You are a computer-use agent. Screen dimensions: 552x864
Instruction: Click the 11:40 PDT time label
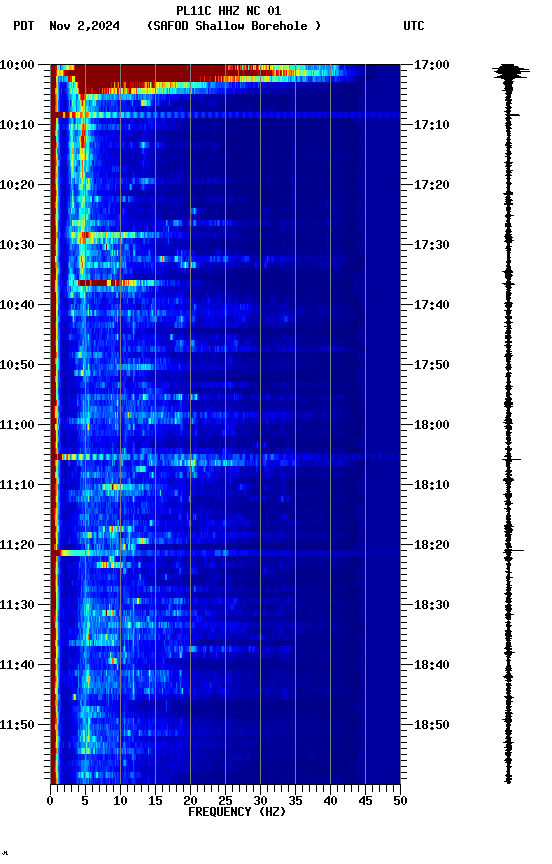click(x=17, y=666)
